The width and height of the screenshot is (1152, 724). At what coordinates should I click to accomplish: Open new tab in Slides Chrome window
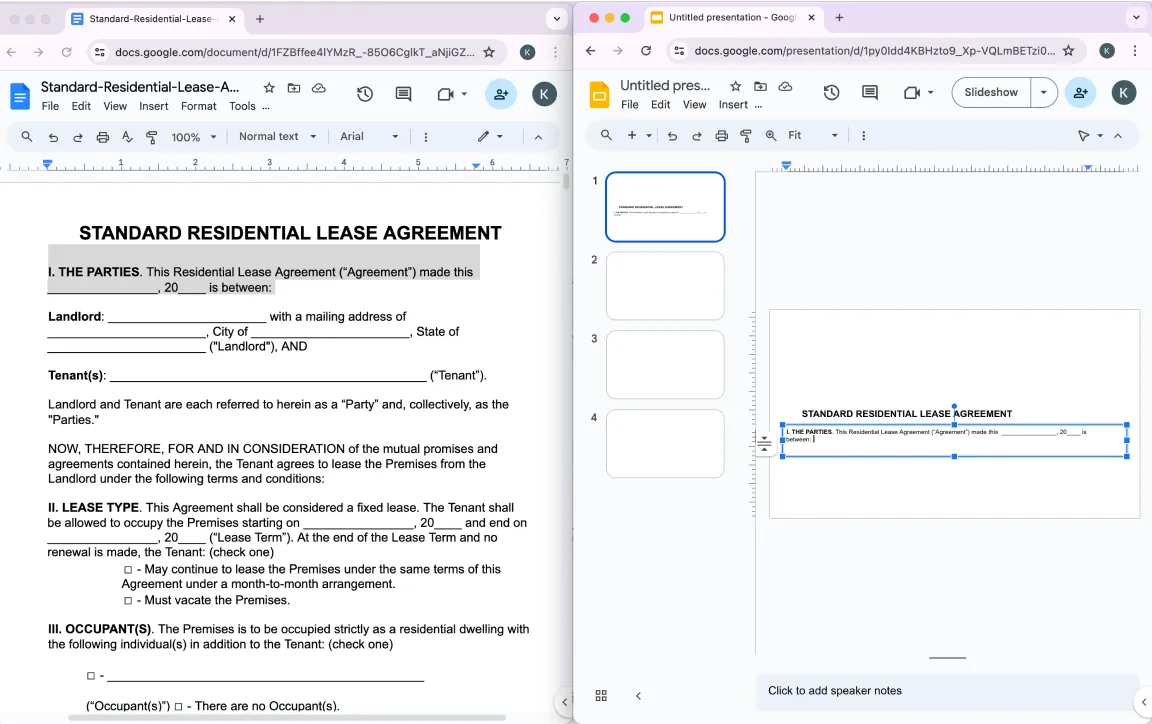click(x=839, y=18)
